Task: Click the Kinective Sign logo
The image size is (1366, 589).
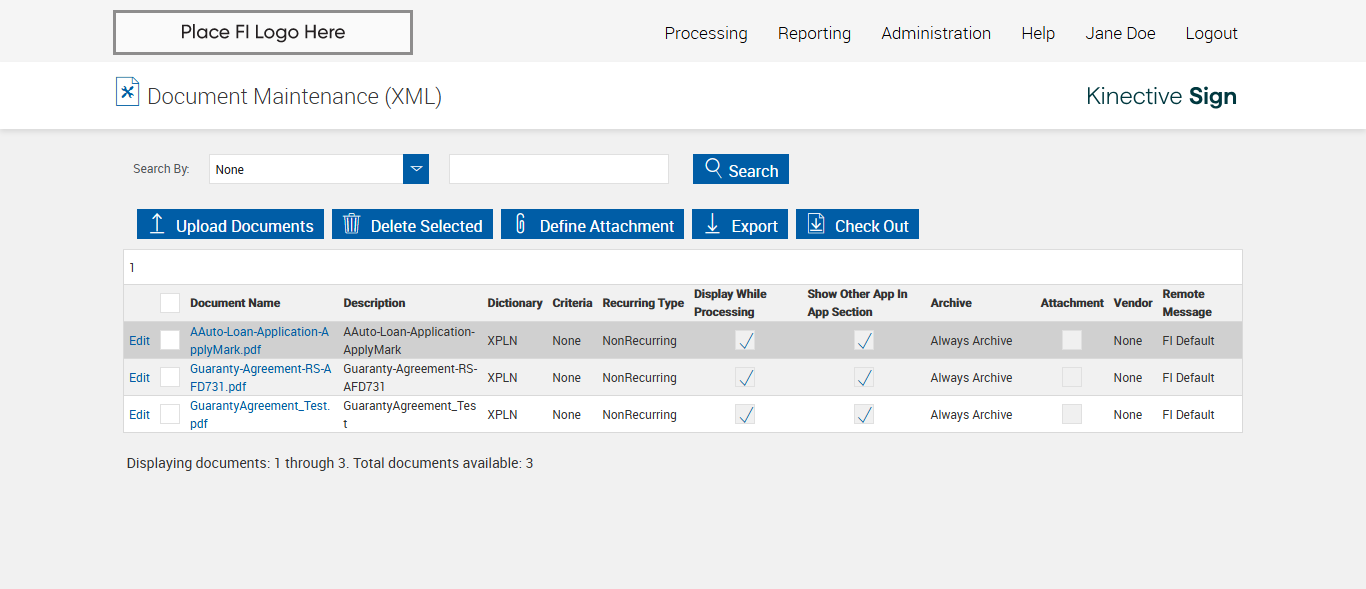Action: [x=1161, y=96]
